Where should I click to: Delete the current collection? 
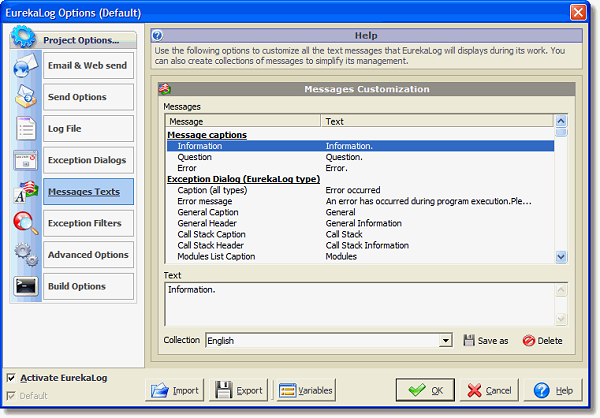click(543, 340)
